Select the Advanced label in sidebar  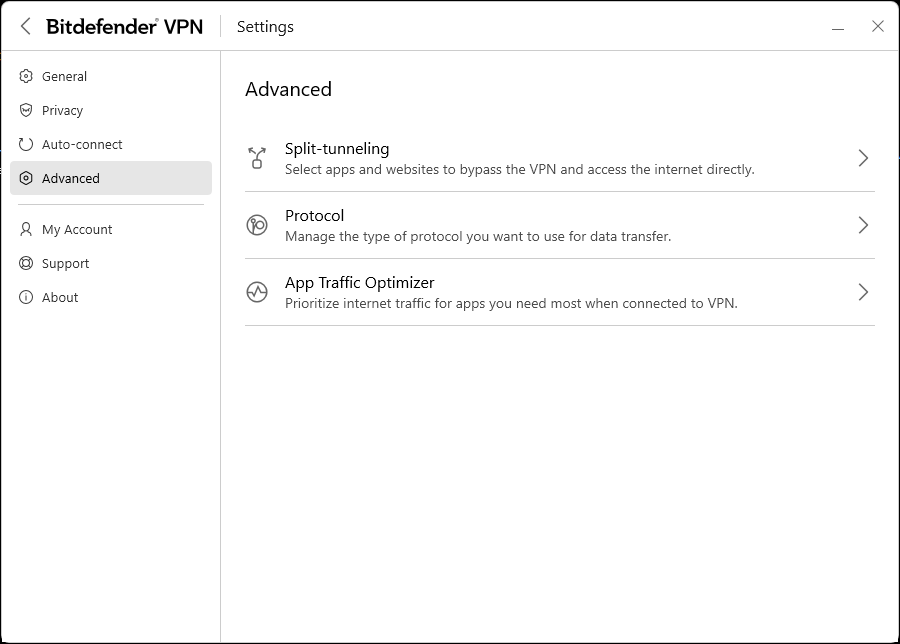coord(71,178)
